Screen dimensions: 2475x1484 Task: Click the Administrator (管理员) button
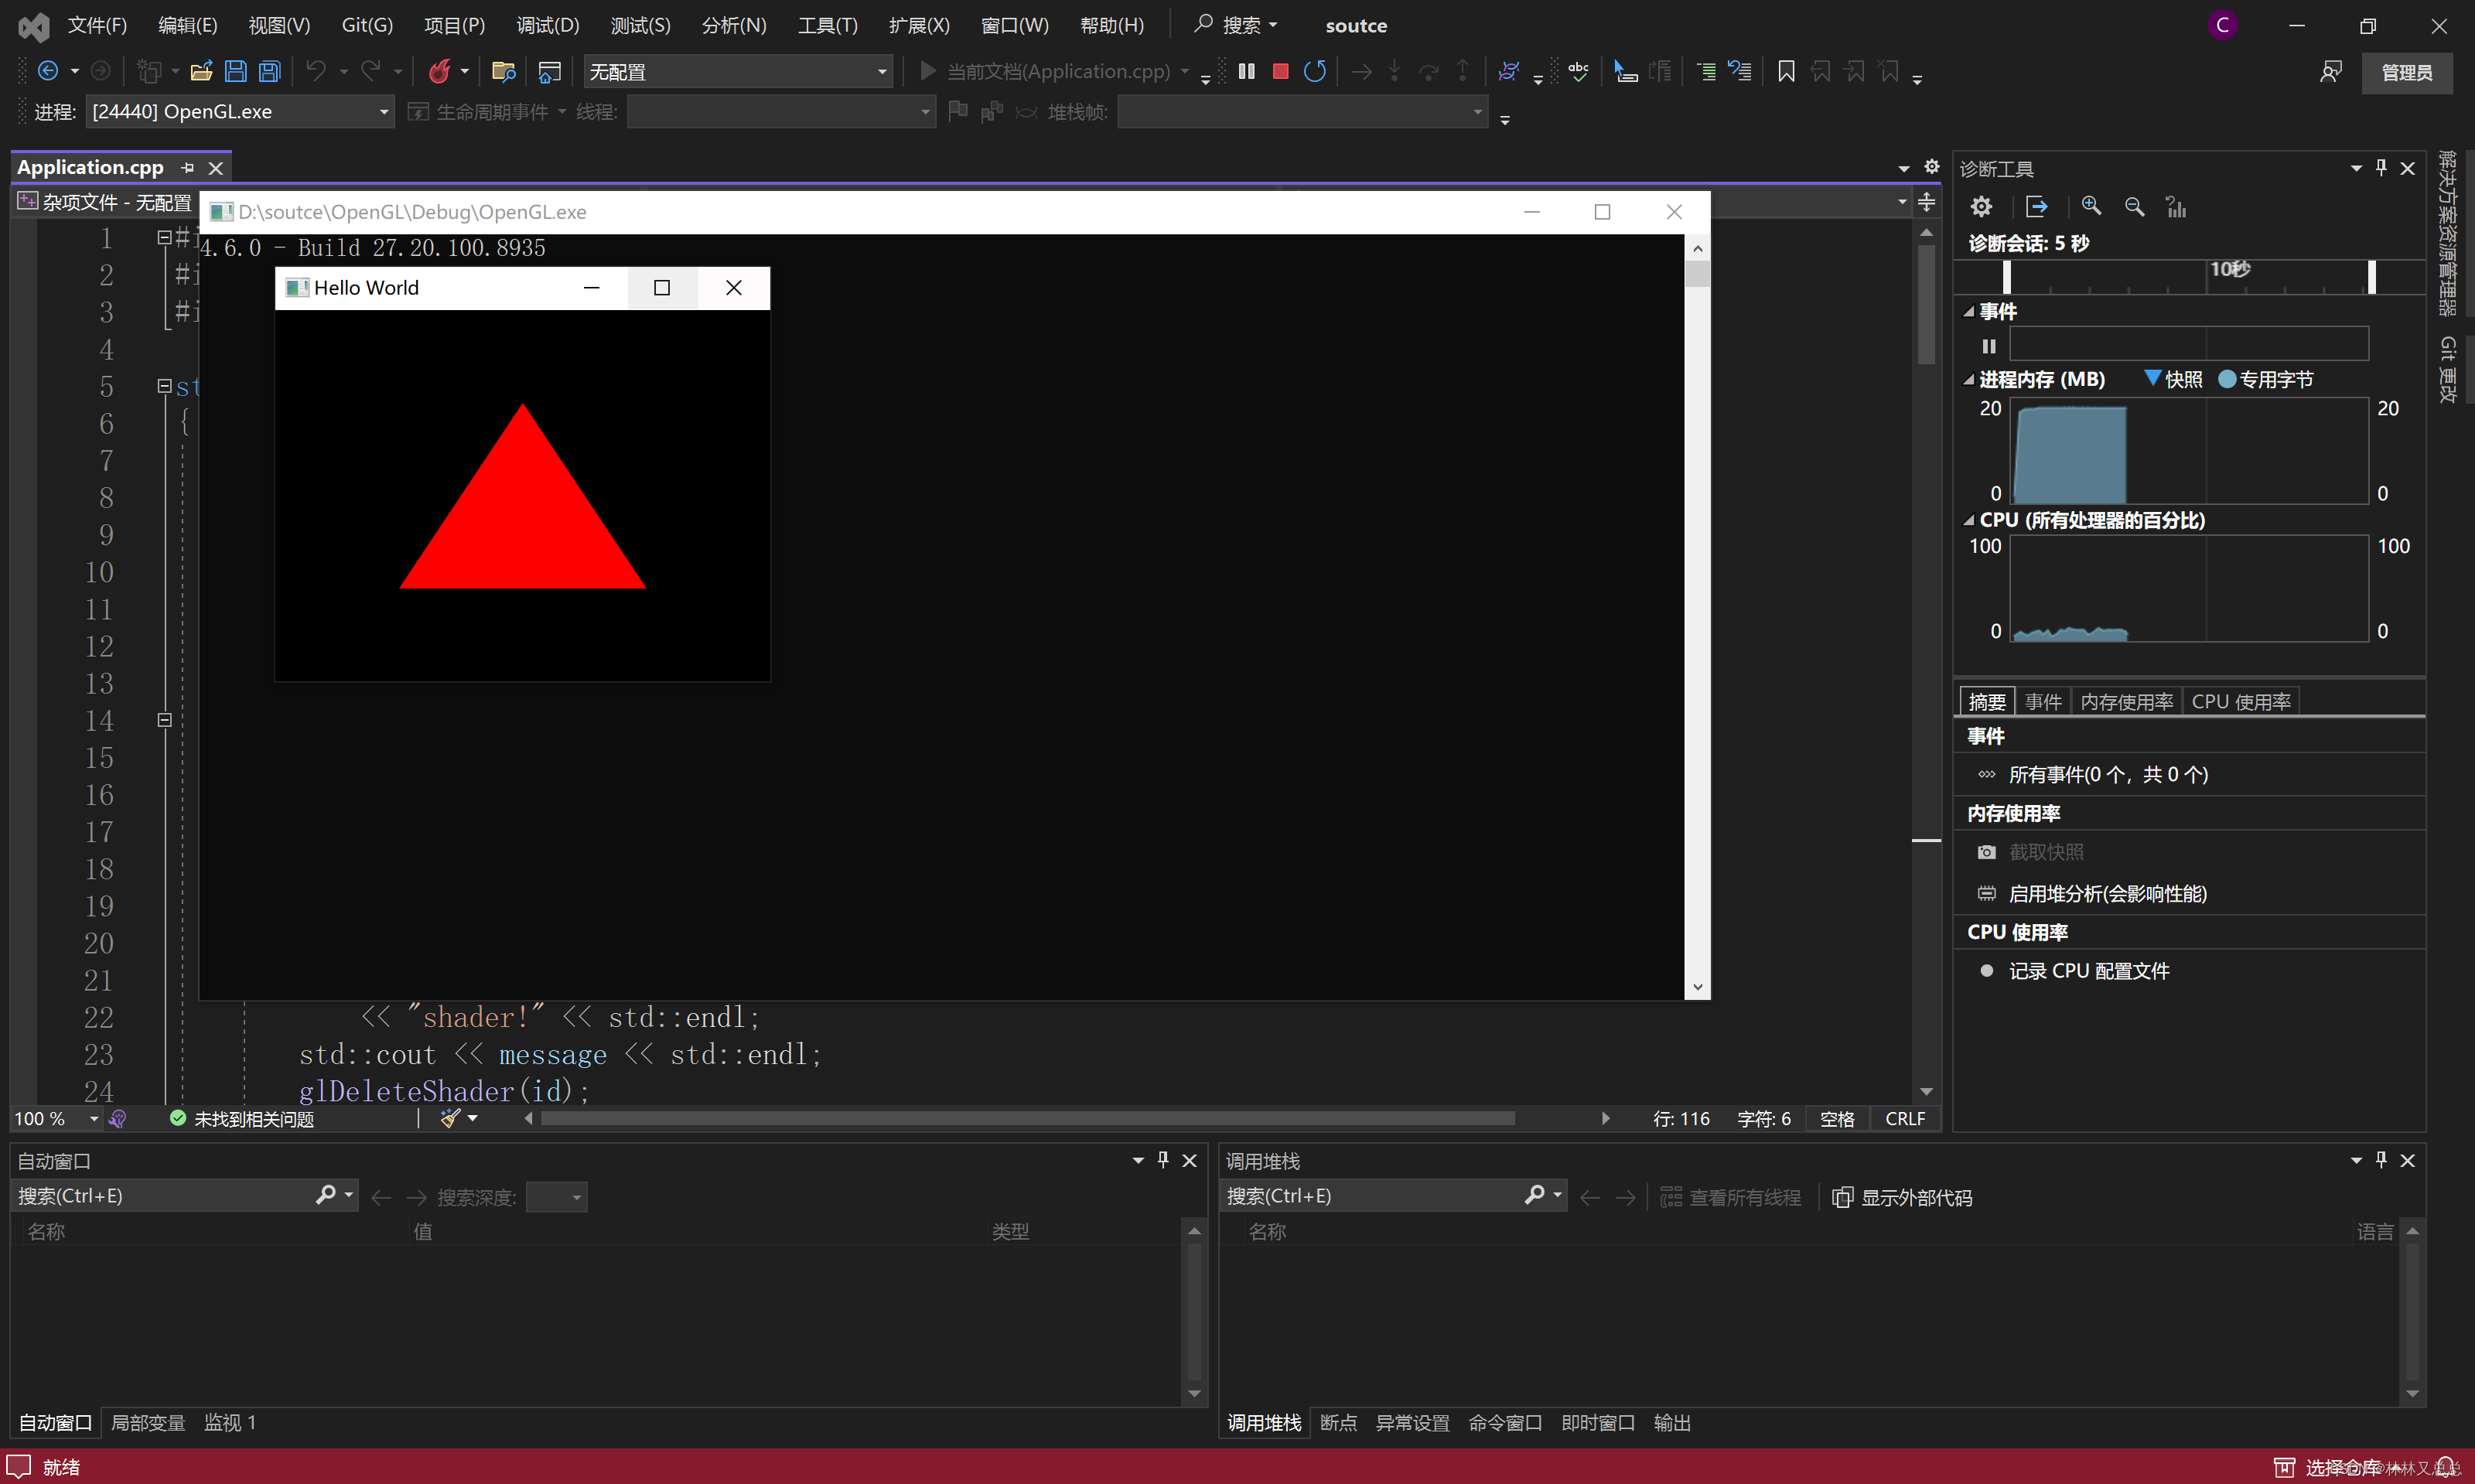pyautogui.click(x=2406, y=72)
